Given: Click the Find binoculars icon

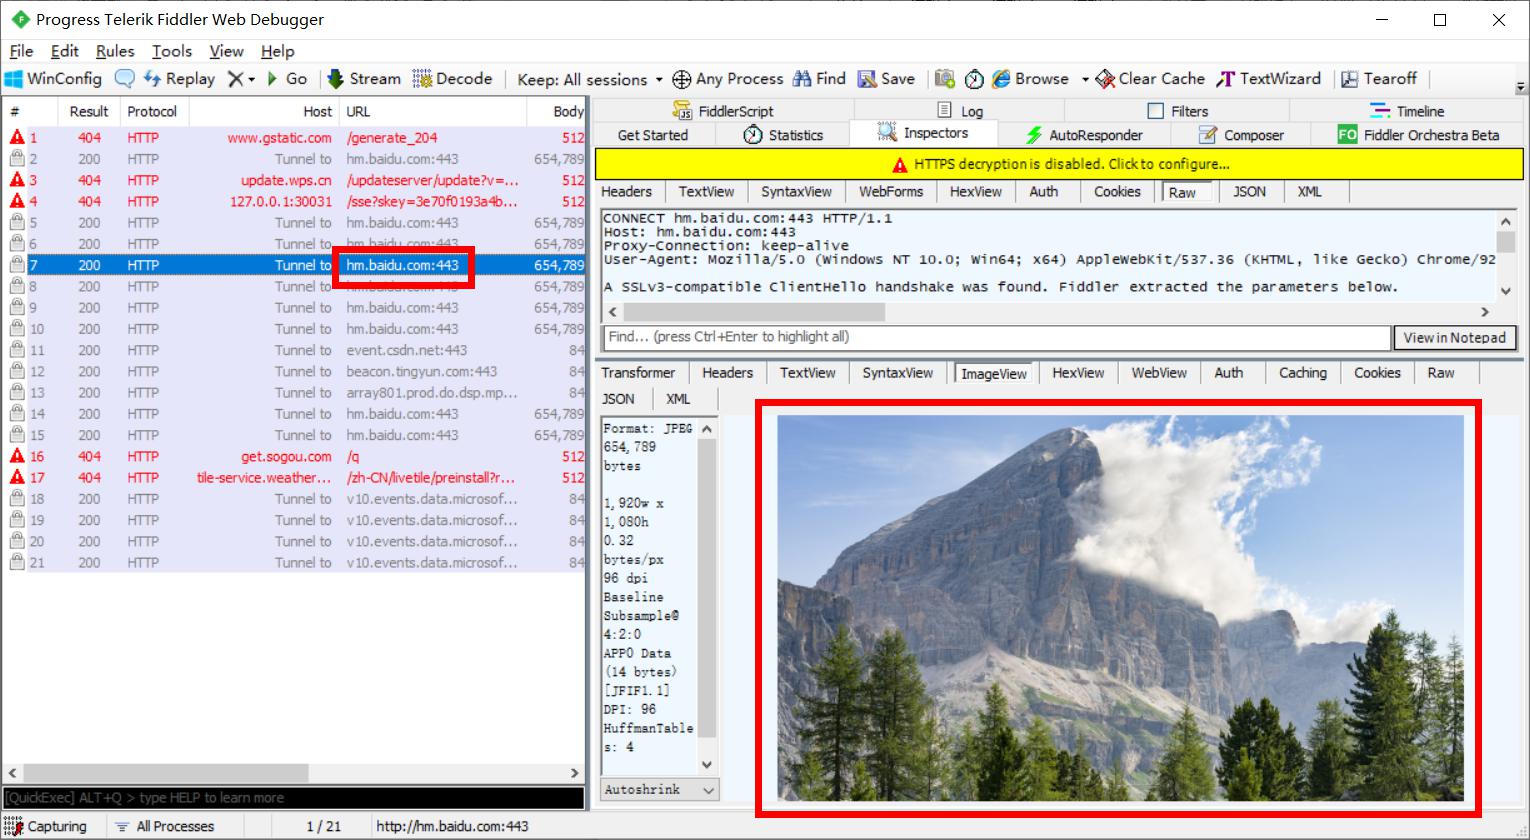Looking at the screenshot, I should pyautogui.click(x=802, y=79).
